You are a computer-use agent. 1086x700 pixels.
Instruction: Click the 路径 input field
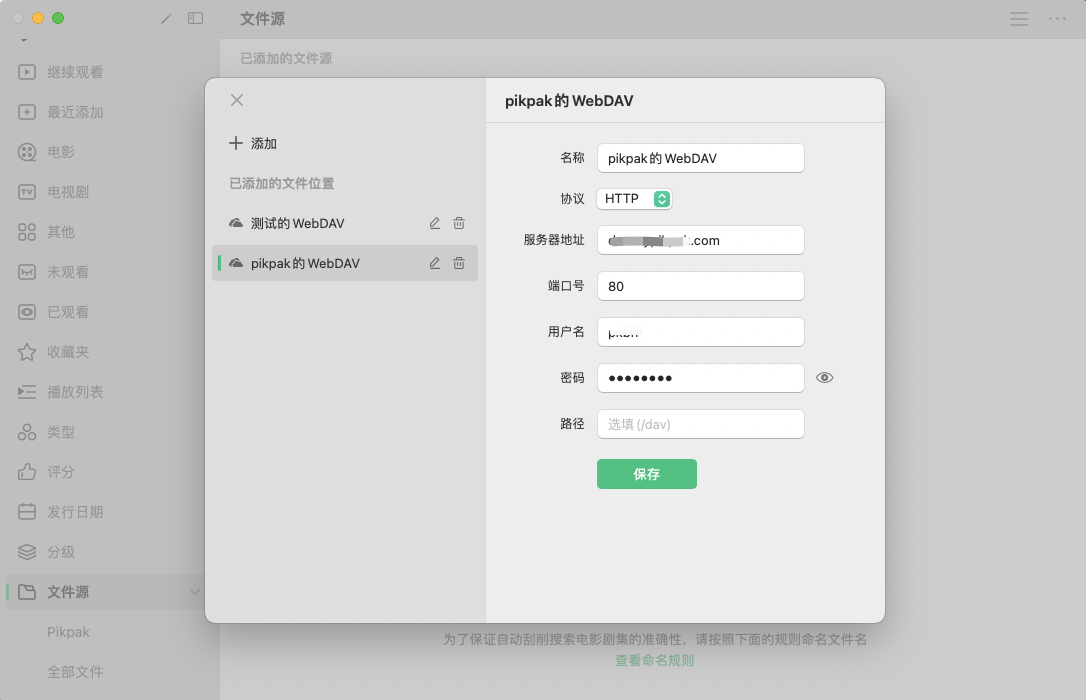(x=700, y=424)
